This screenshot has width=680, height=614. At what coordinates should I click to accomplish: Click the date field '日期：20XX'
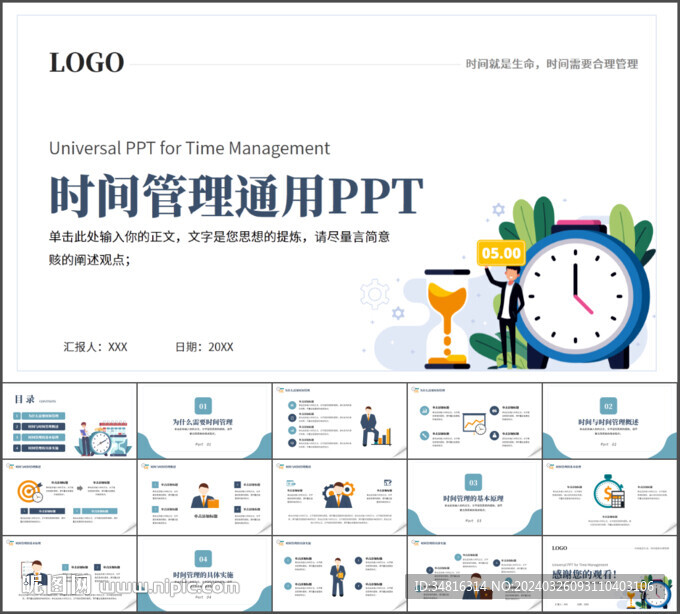click(204, 347)
